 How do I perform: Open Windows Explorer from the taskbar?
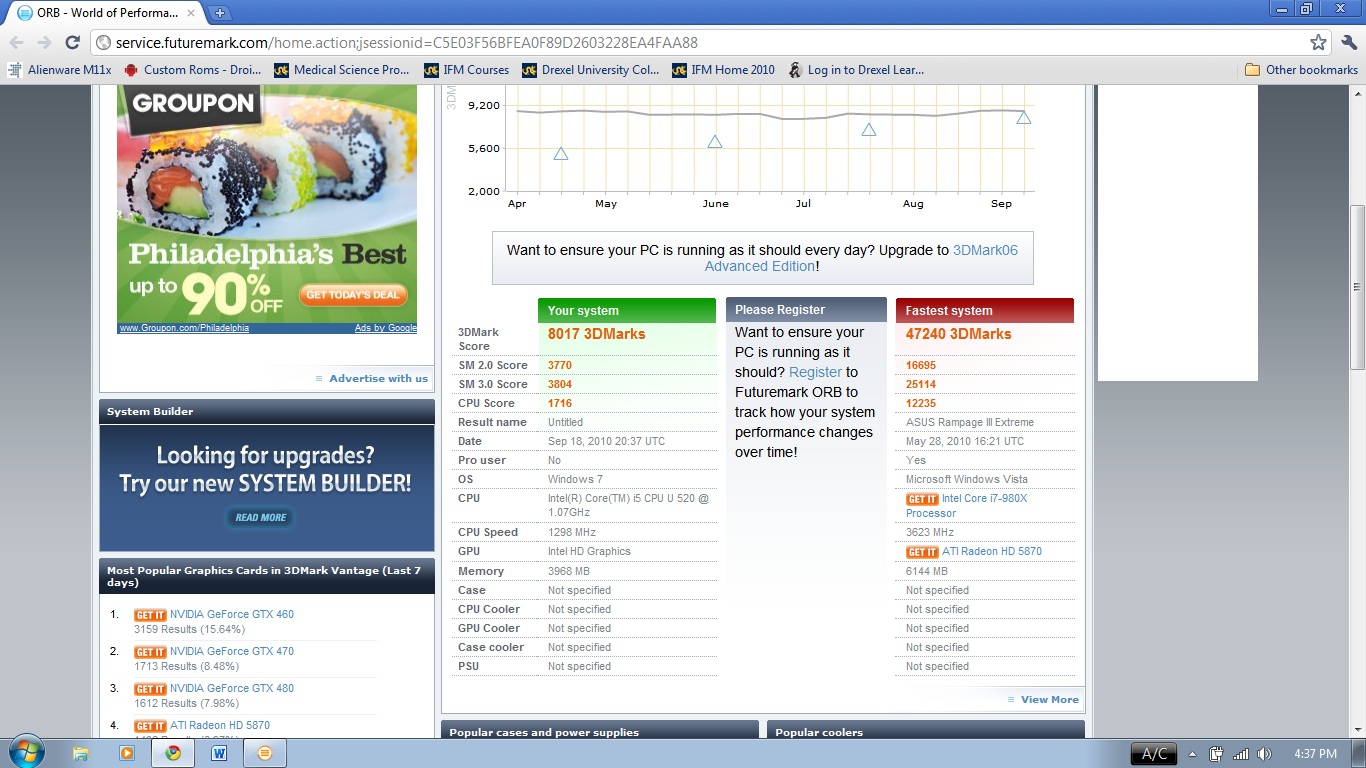[x=81, y=753]
